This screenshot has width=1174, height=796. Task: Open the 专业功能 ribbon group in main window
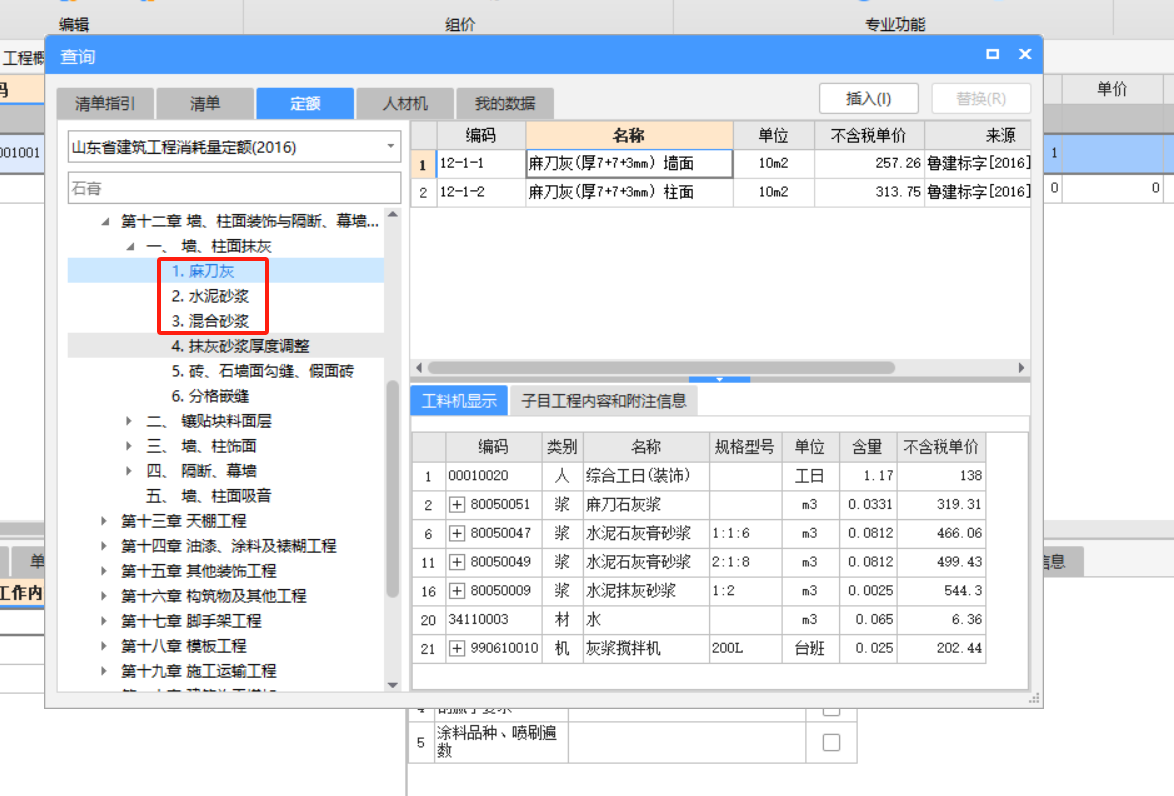tap(895, 24)
